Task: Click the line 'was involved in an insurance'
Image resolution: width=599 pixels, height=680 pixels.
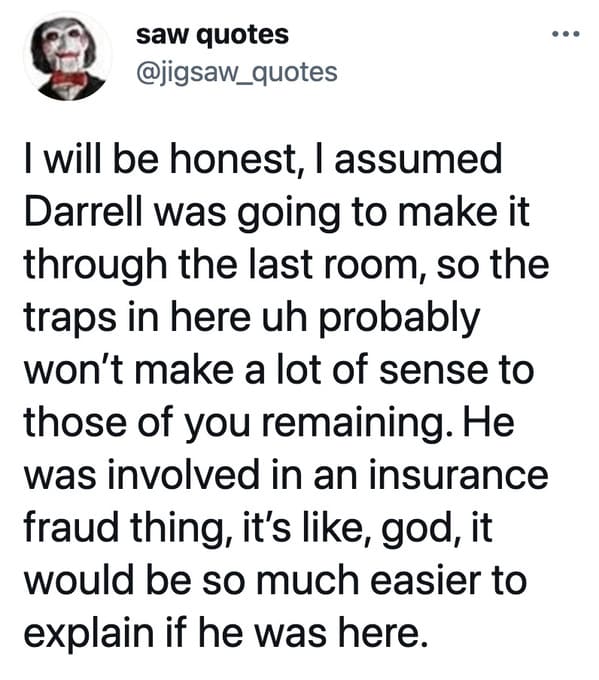Action: [286, 474]
